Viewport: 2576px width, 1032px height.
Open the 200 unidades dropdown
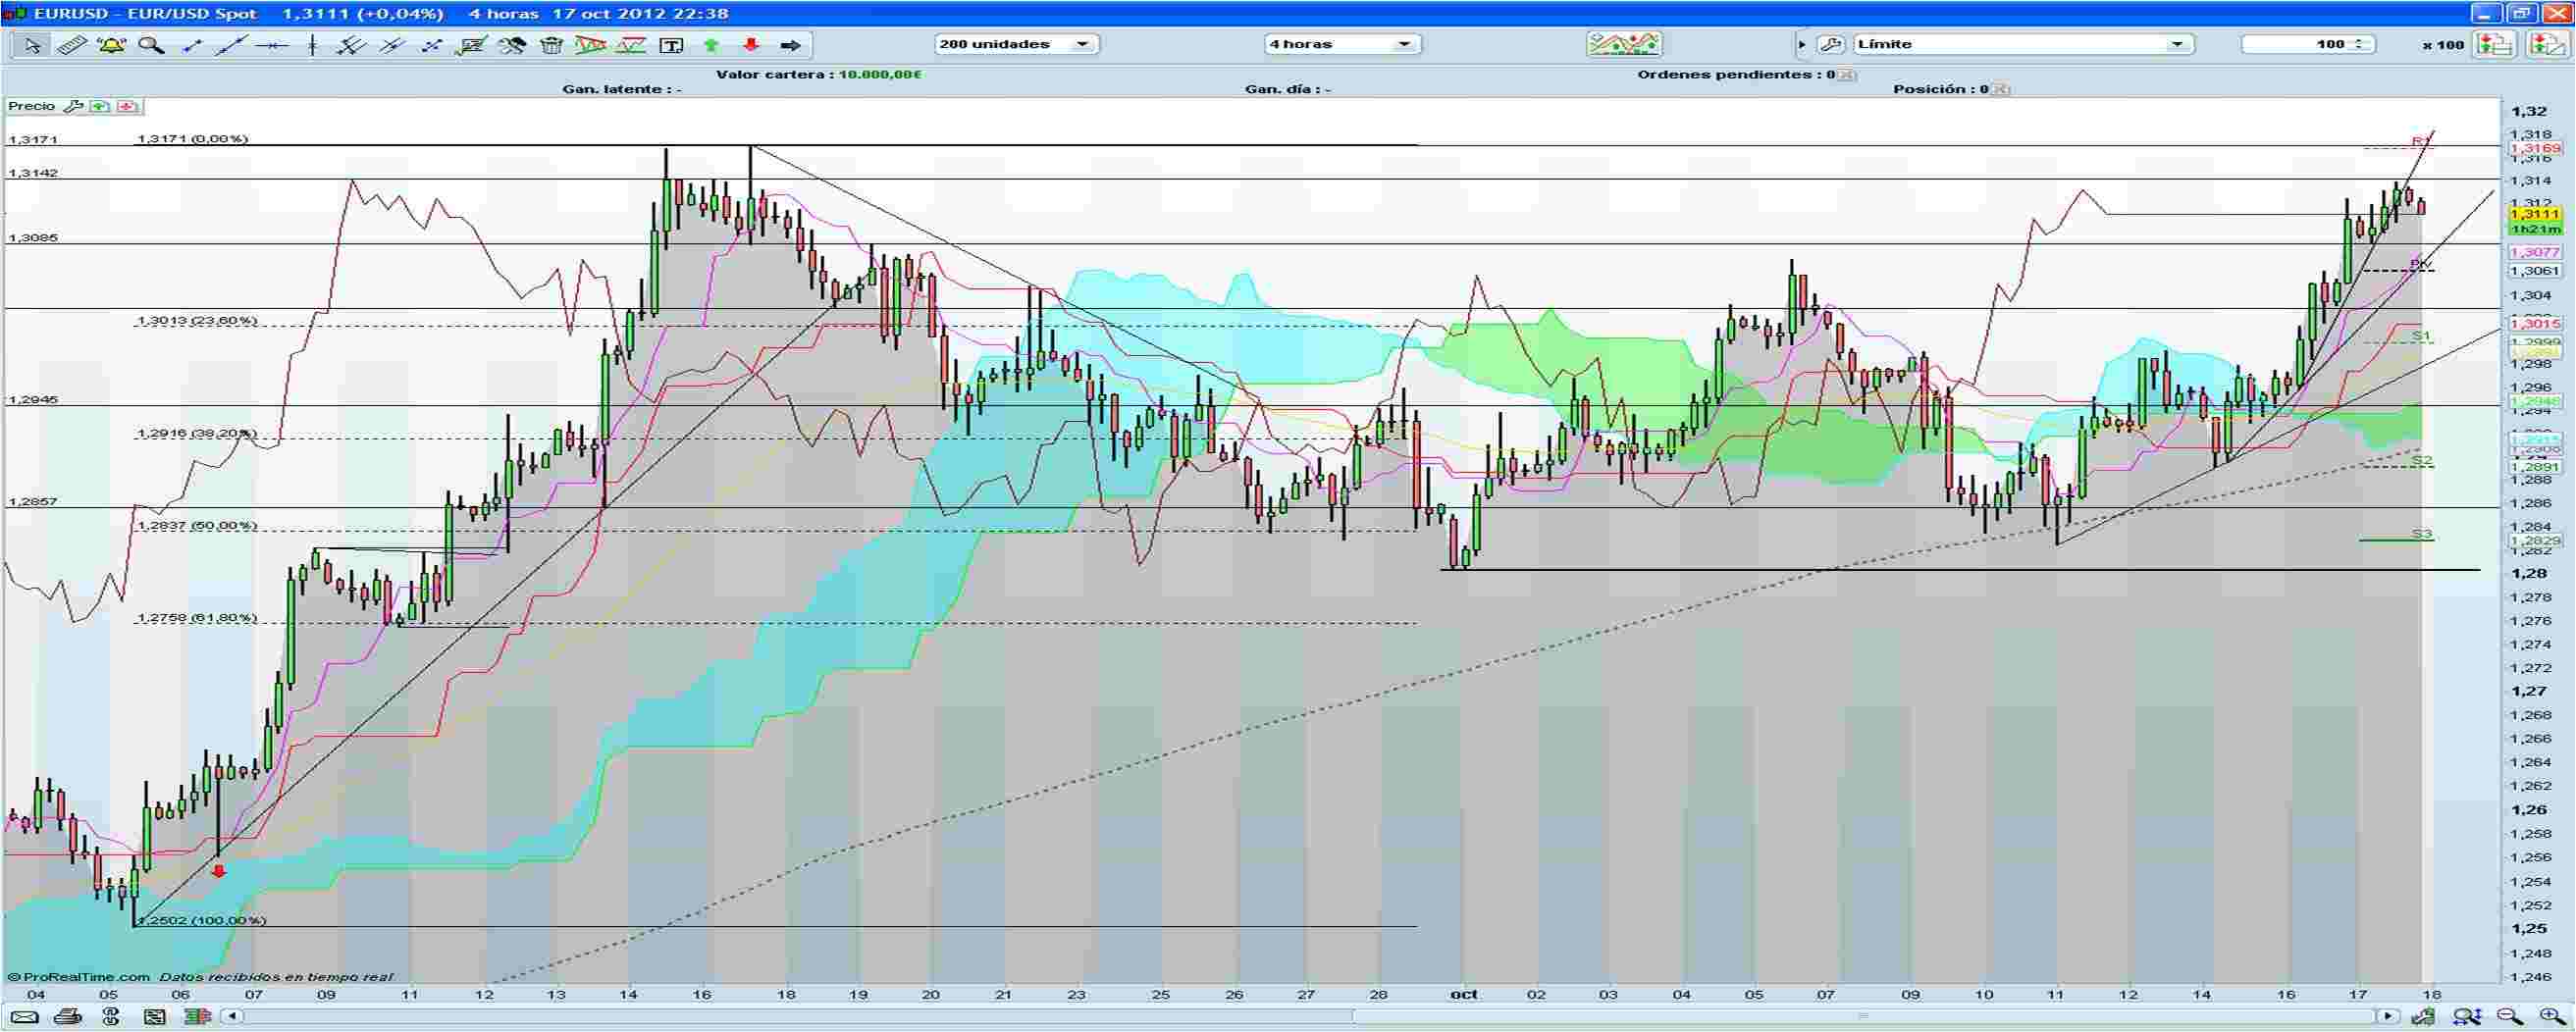[1084, 44]
